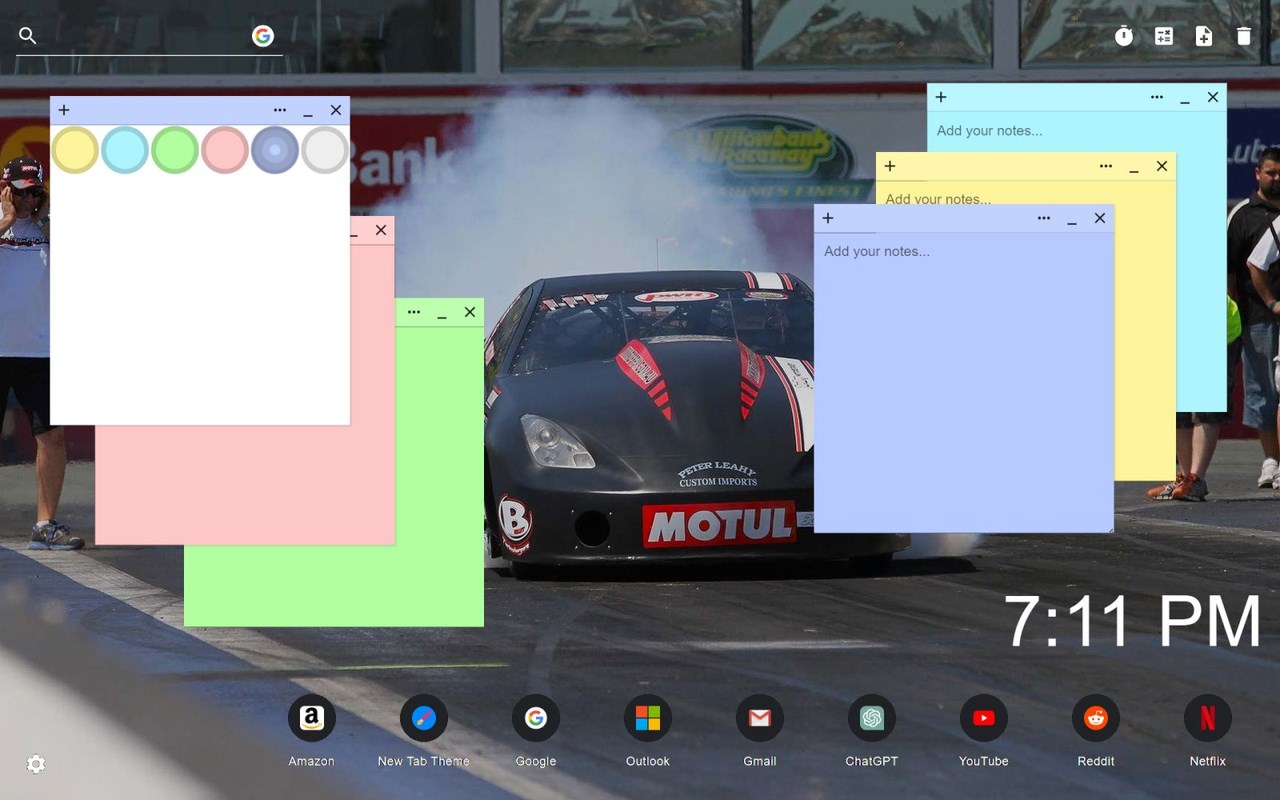The height and width of the screenshot is (800, 1280).
Task: Close the green note
Action: coord(470,312)
